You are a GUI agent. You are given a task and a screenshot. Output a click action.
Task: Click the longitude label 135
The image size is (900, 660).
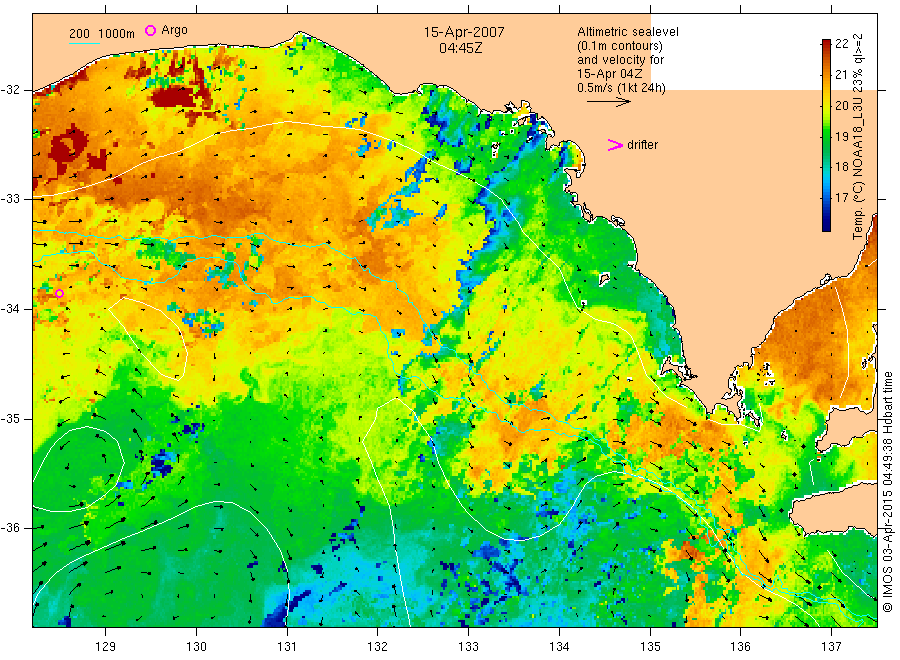point(650,647)
